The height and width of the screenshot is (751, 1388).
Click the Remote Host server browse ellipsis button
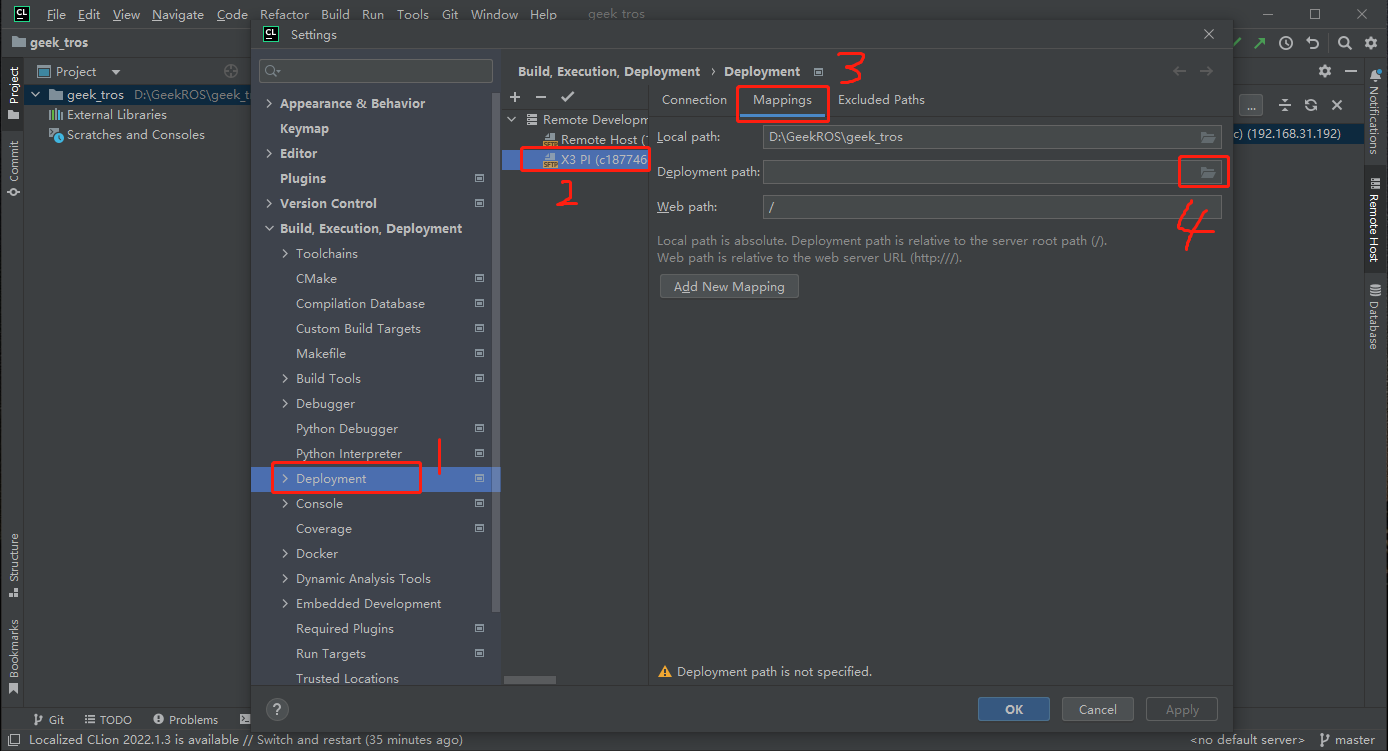point(1251,105)
